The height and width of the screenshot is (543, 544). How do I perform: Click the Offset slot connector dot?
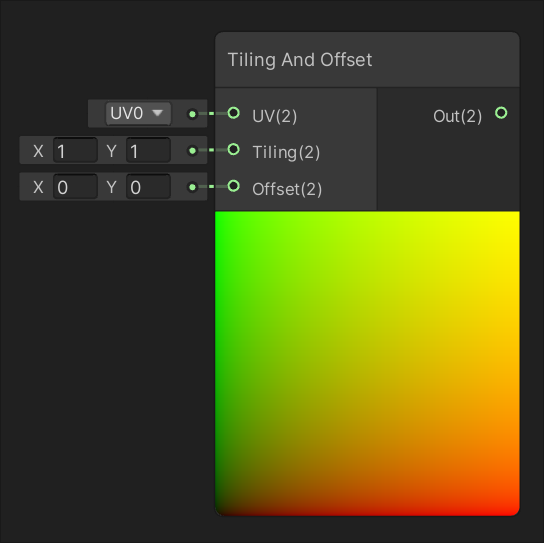(193, 187)
